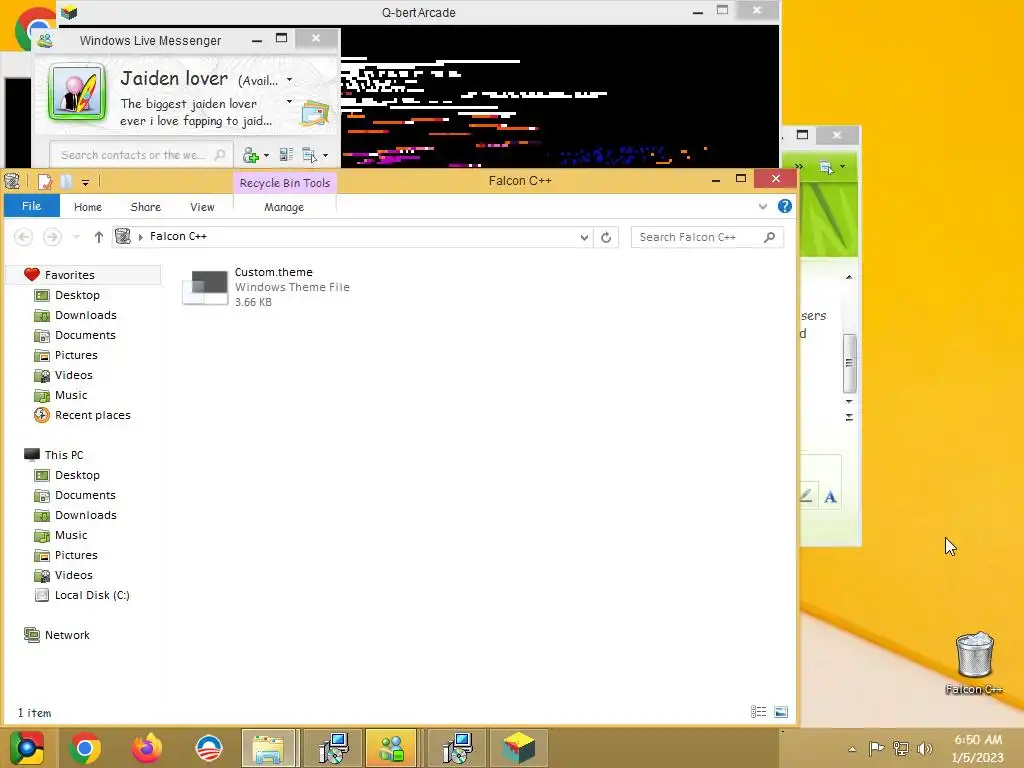Click the Properties quick access toolbar icon
The width and height of the screenshot is (1024, 768).
click(44, 182)
